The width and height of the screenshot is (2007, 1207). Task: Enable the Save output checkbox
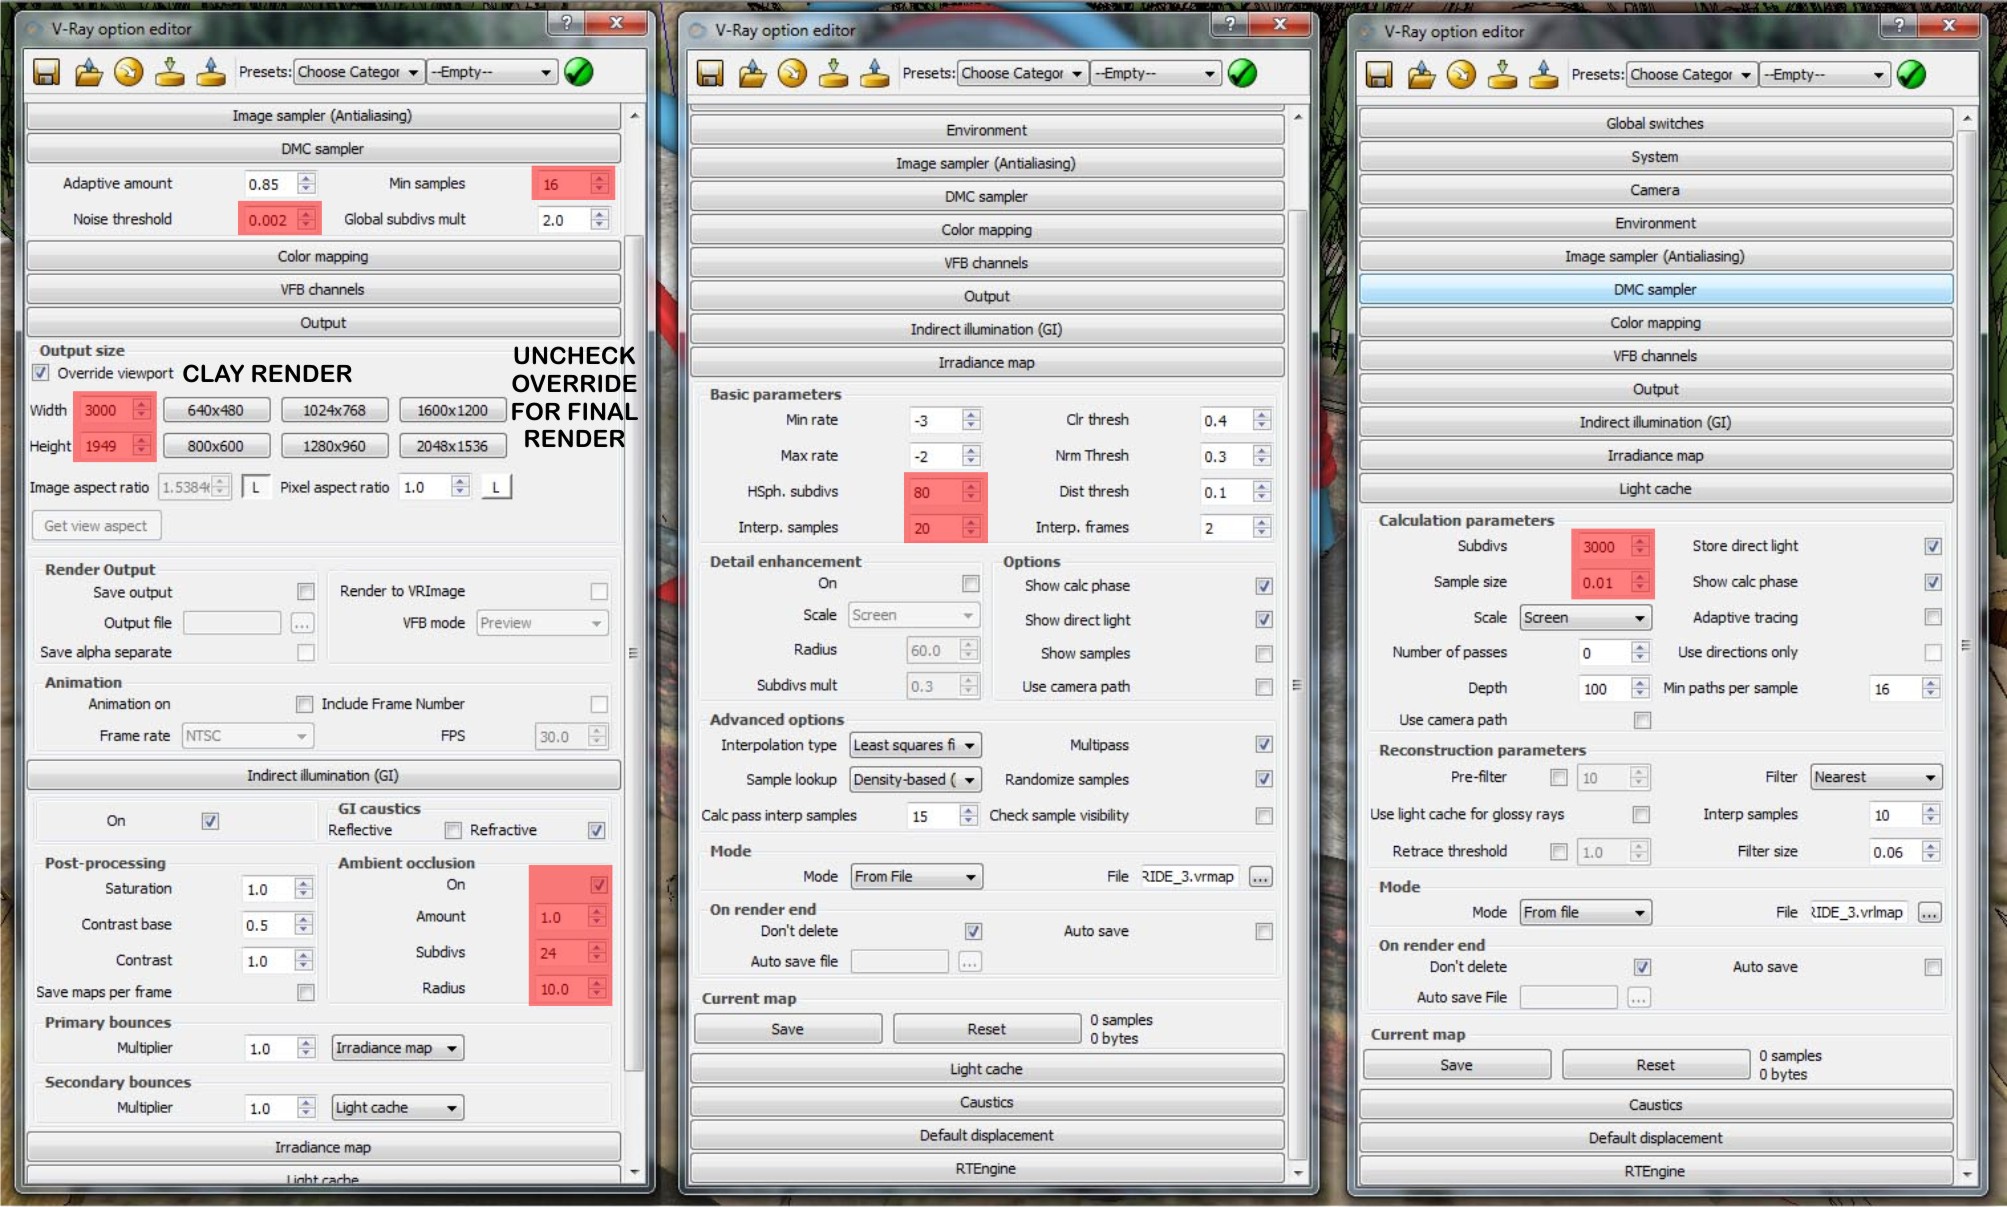pos(306,592)
